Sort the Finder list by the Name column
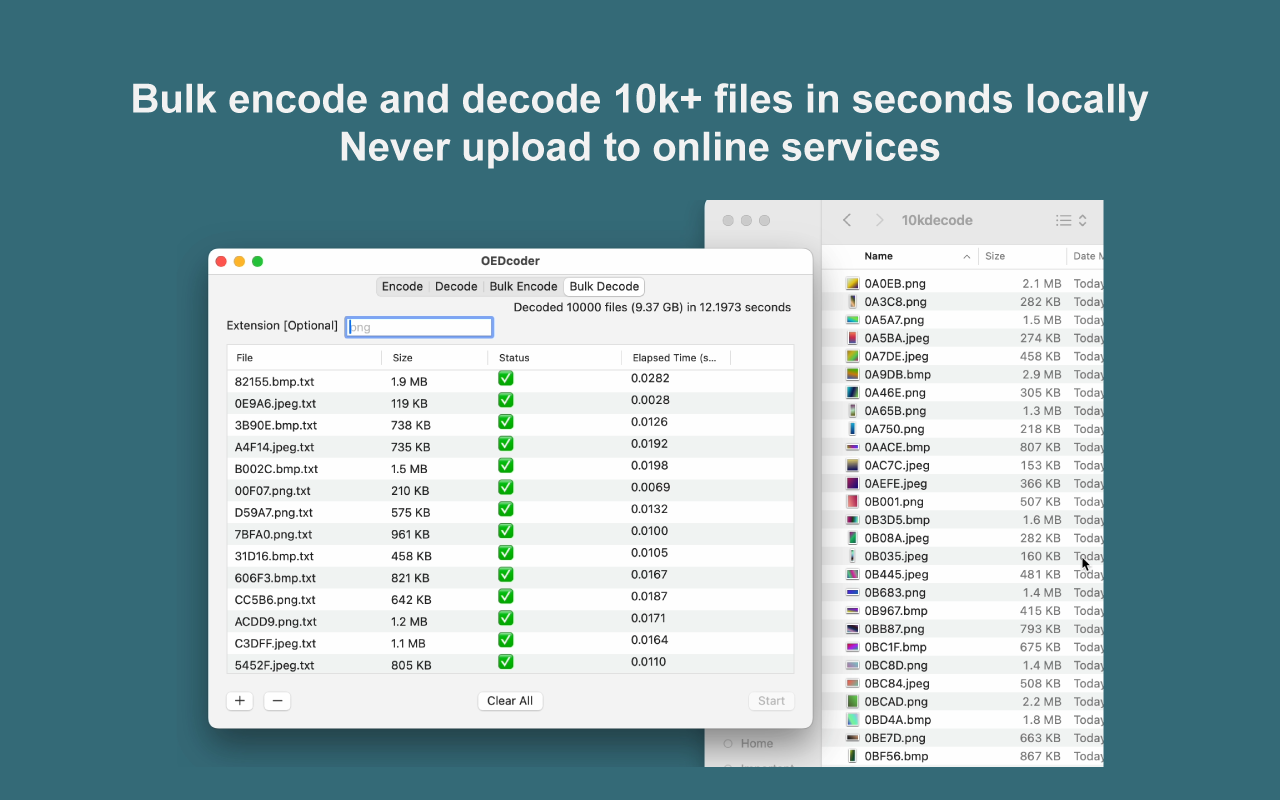Screen dimensions: 1280x800 pyautogui.click(x=918, y=256)
